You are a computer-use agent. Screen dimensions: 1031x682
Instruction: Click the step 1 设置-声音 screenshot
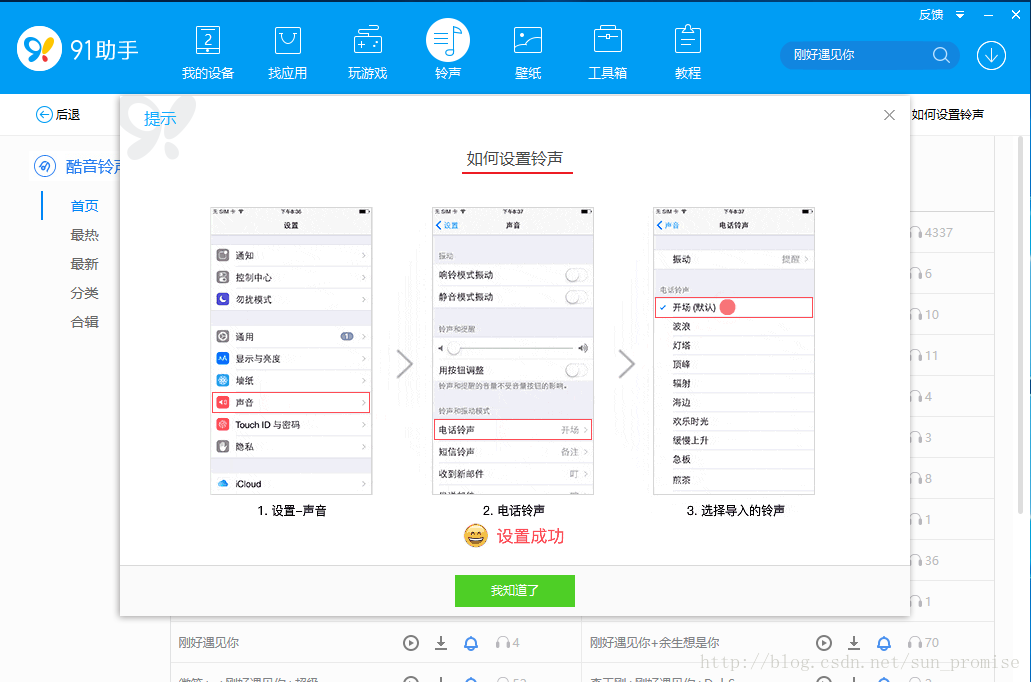tap(291, 351)
